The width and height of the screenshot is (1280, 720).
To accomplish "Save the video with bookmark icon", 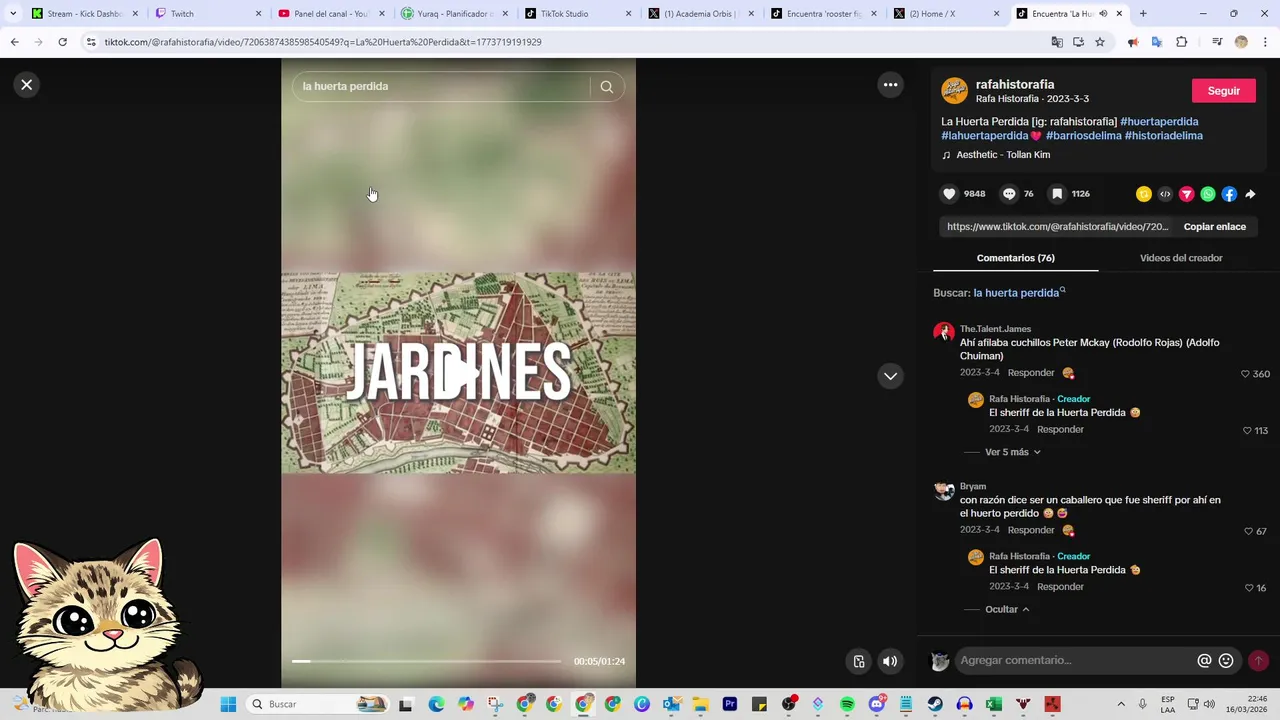I will pos(1056,194).
